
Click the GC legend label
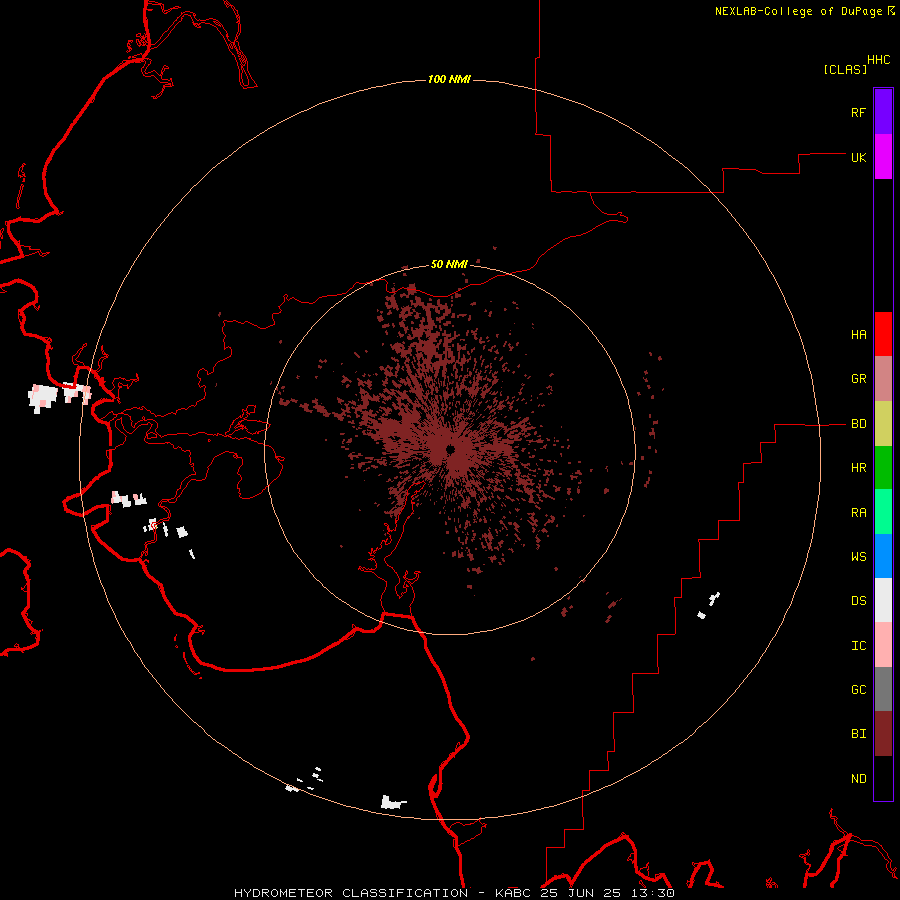pyautogui.click(x=858, y=690)
